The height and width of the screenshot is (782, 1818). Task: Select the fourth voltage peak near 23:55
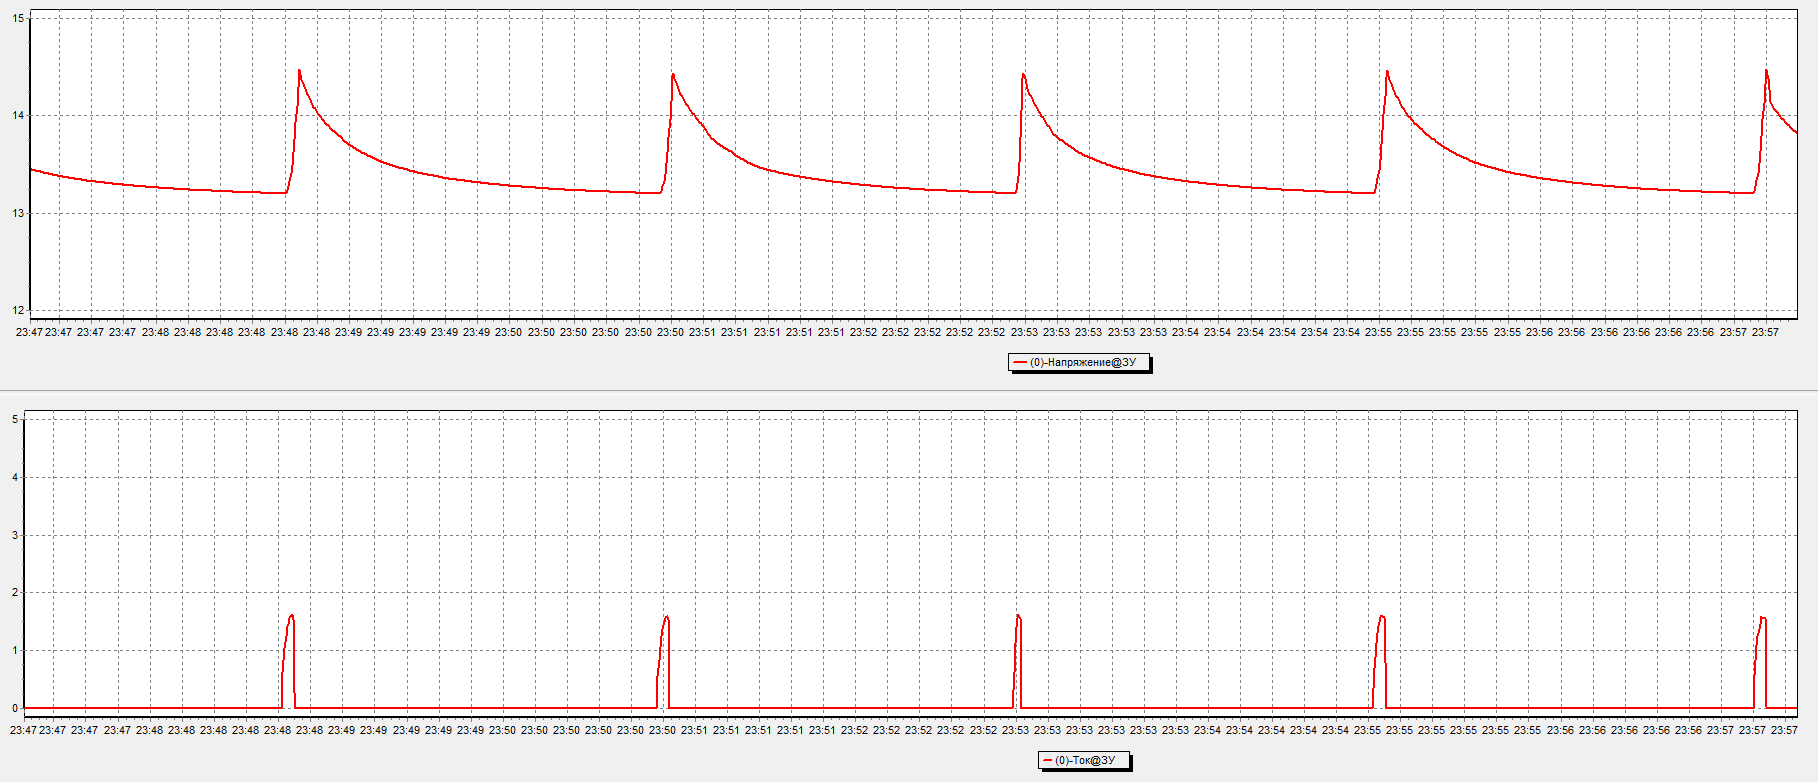click(x=1387, y=72)
